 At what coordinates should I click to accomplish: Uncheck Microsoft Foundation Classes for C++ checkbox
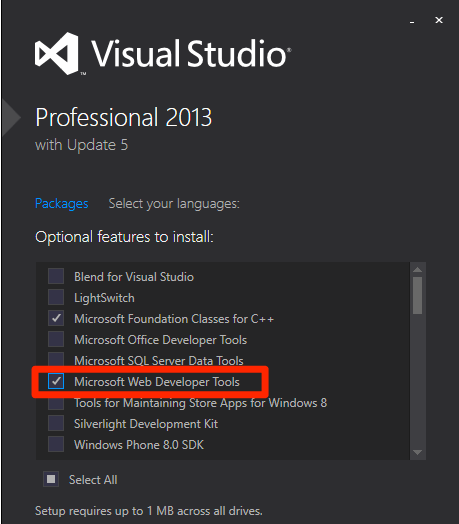coord(56,318)
